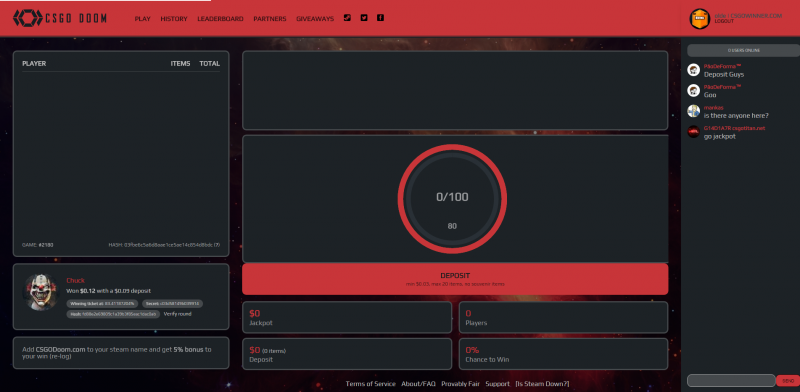Open the Facebook icon link
The image size is (800, 392).
point(380,18)
